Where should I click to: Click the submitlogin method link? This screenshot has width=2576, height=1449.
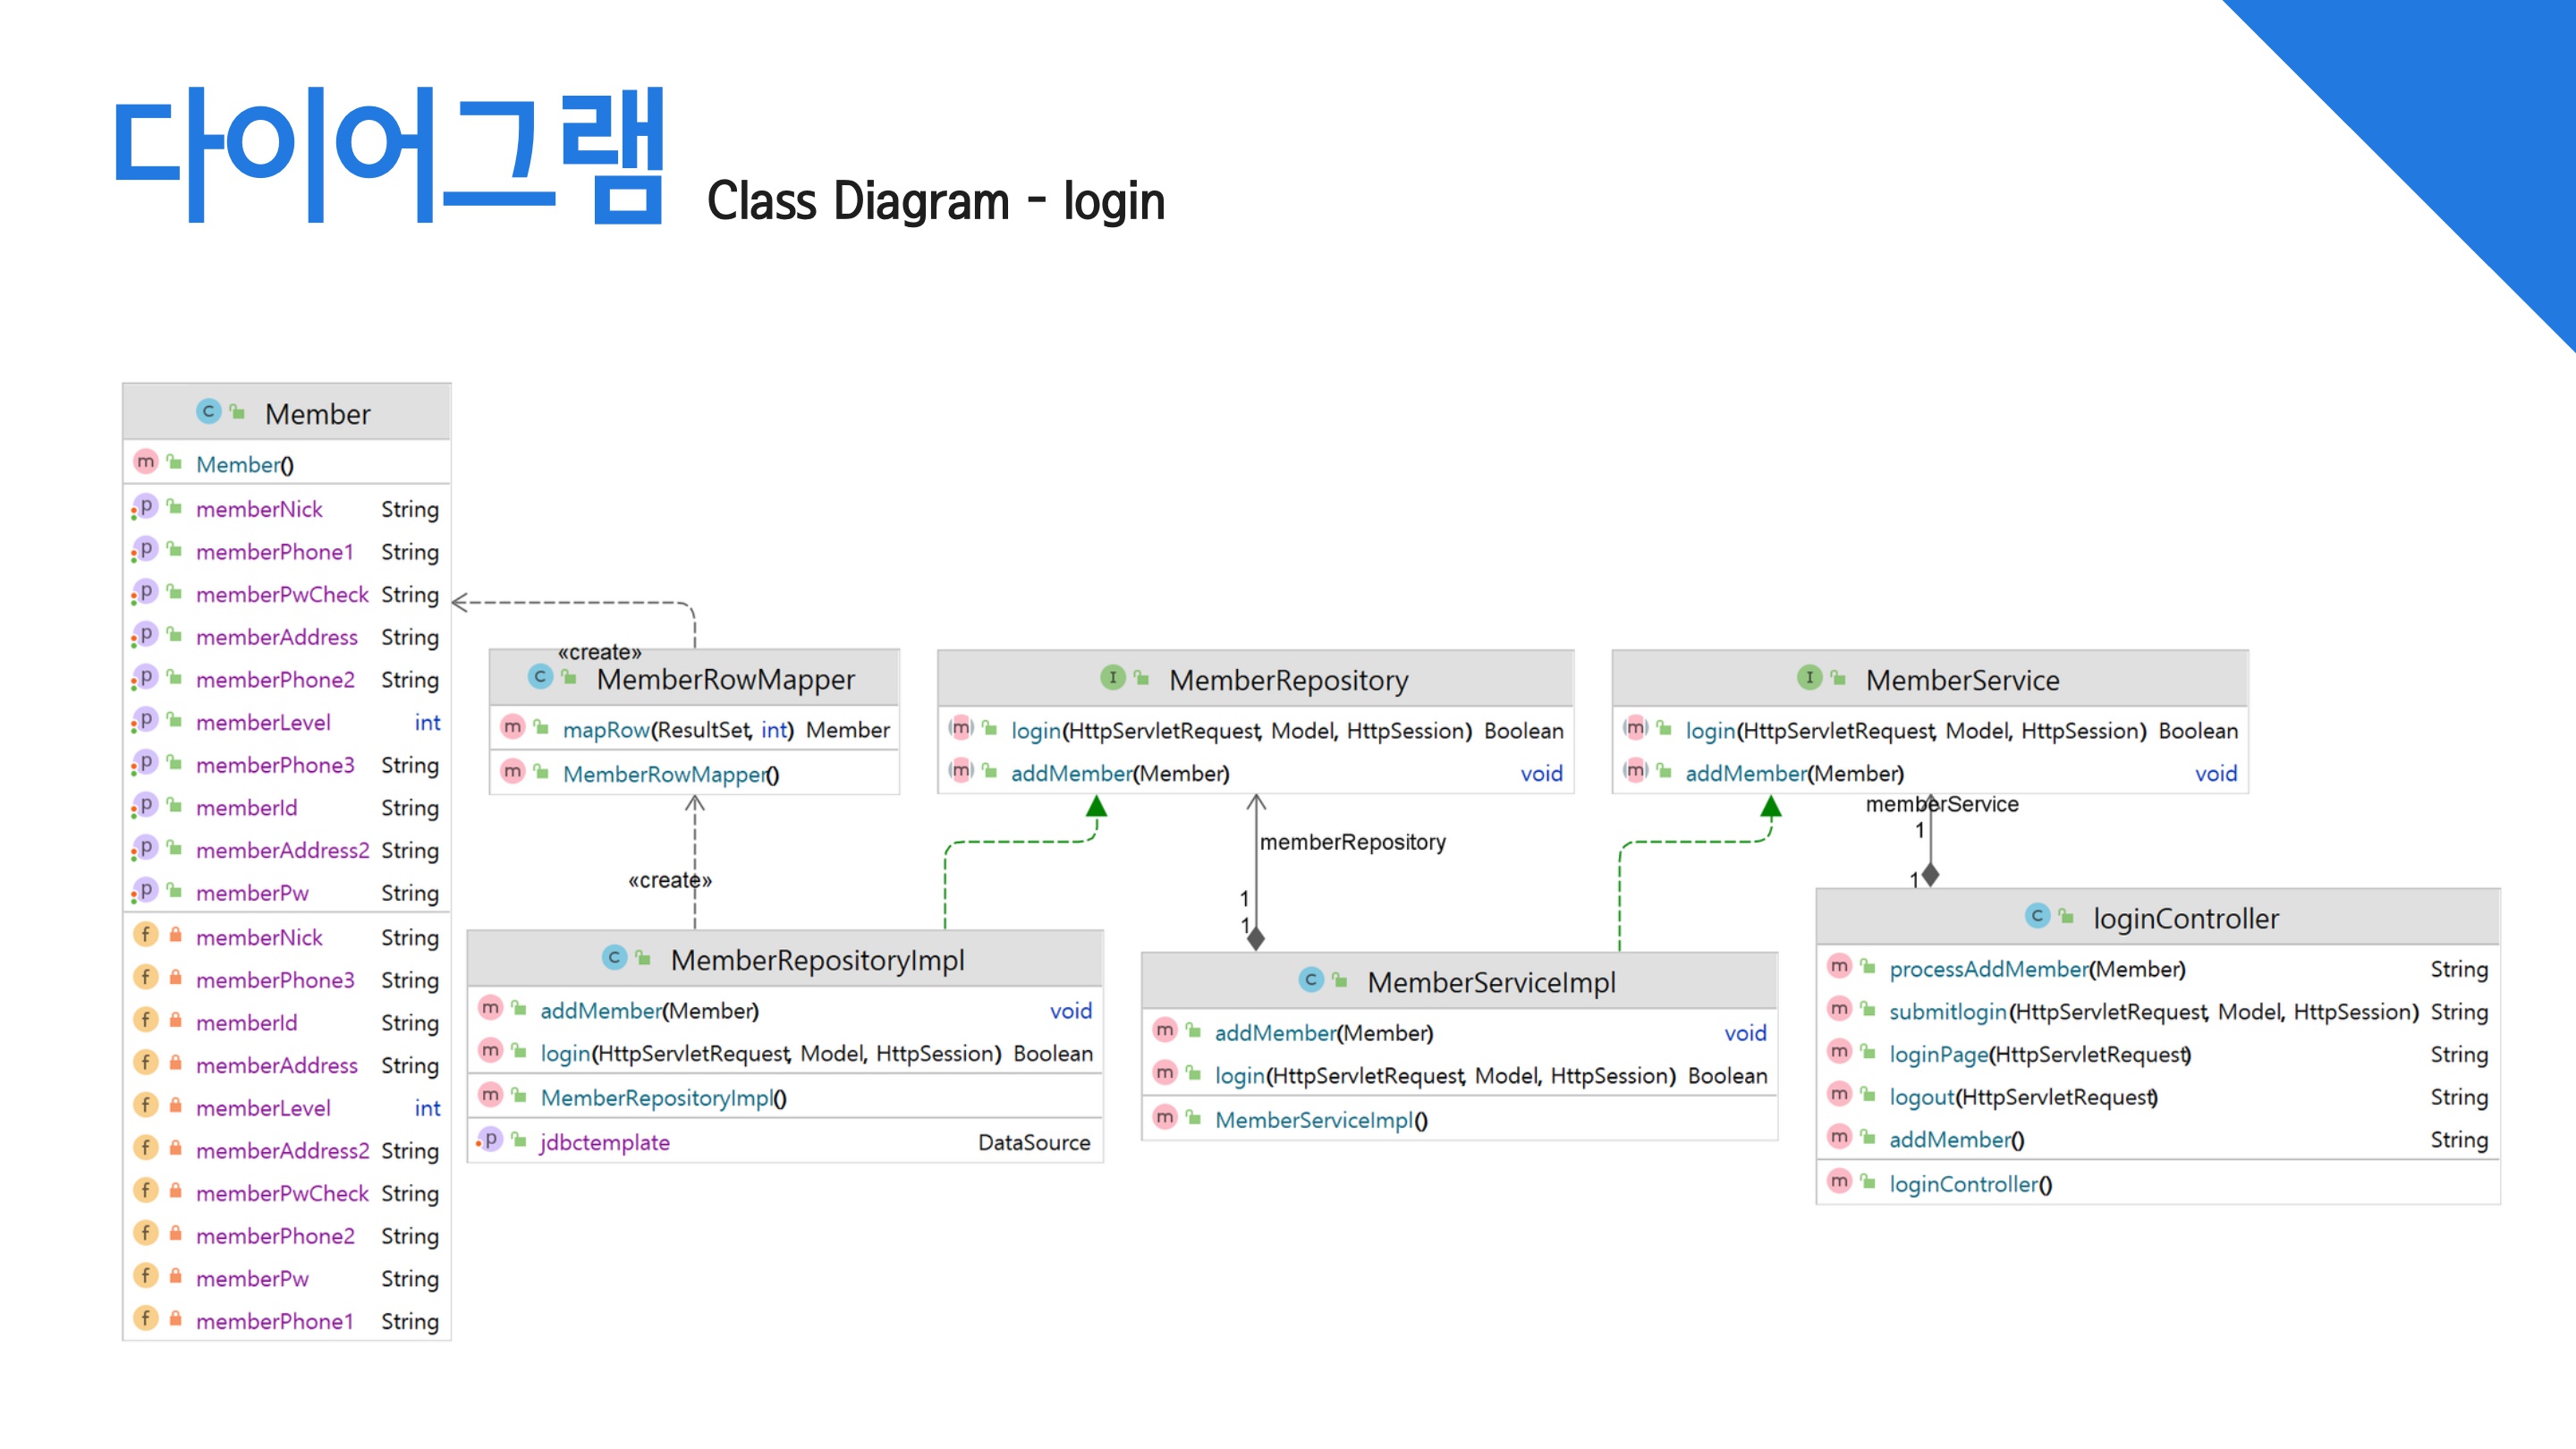tap(1947, 1012)
